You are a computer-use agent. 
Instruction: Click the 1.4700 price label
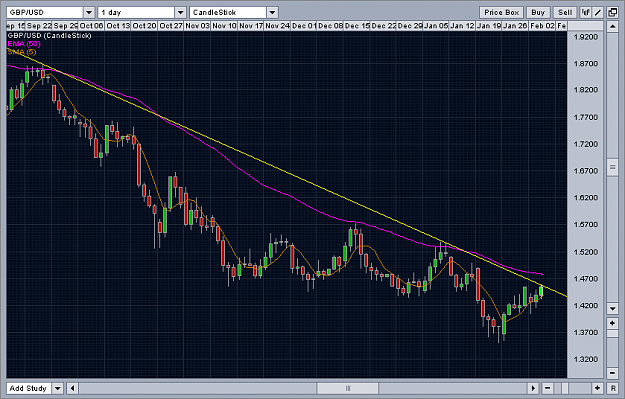pos(586,279)
